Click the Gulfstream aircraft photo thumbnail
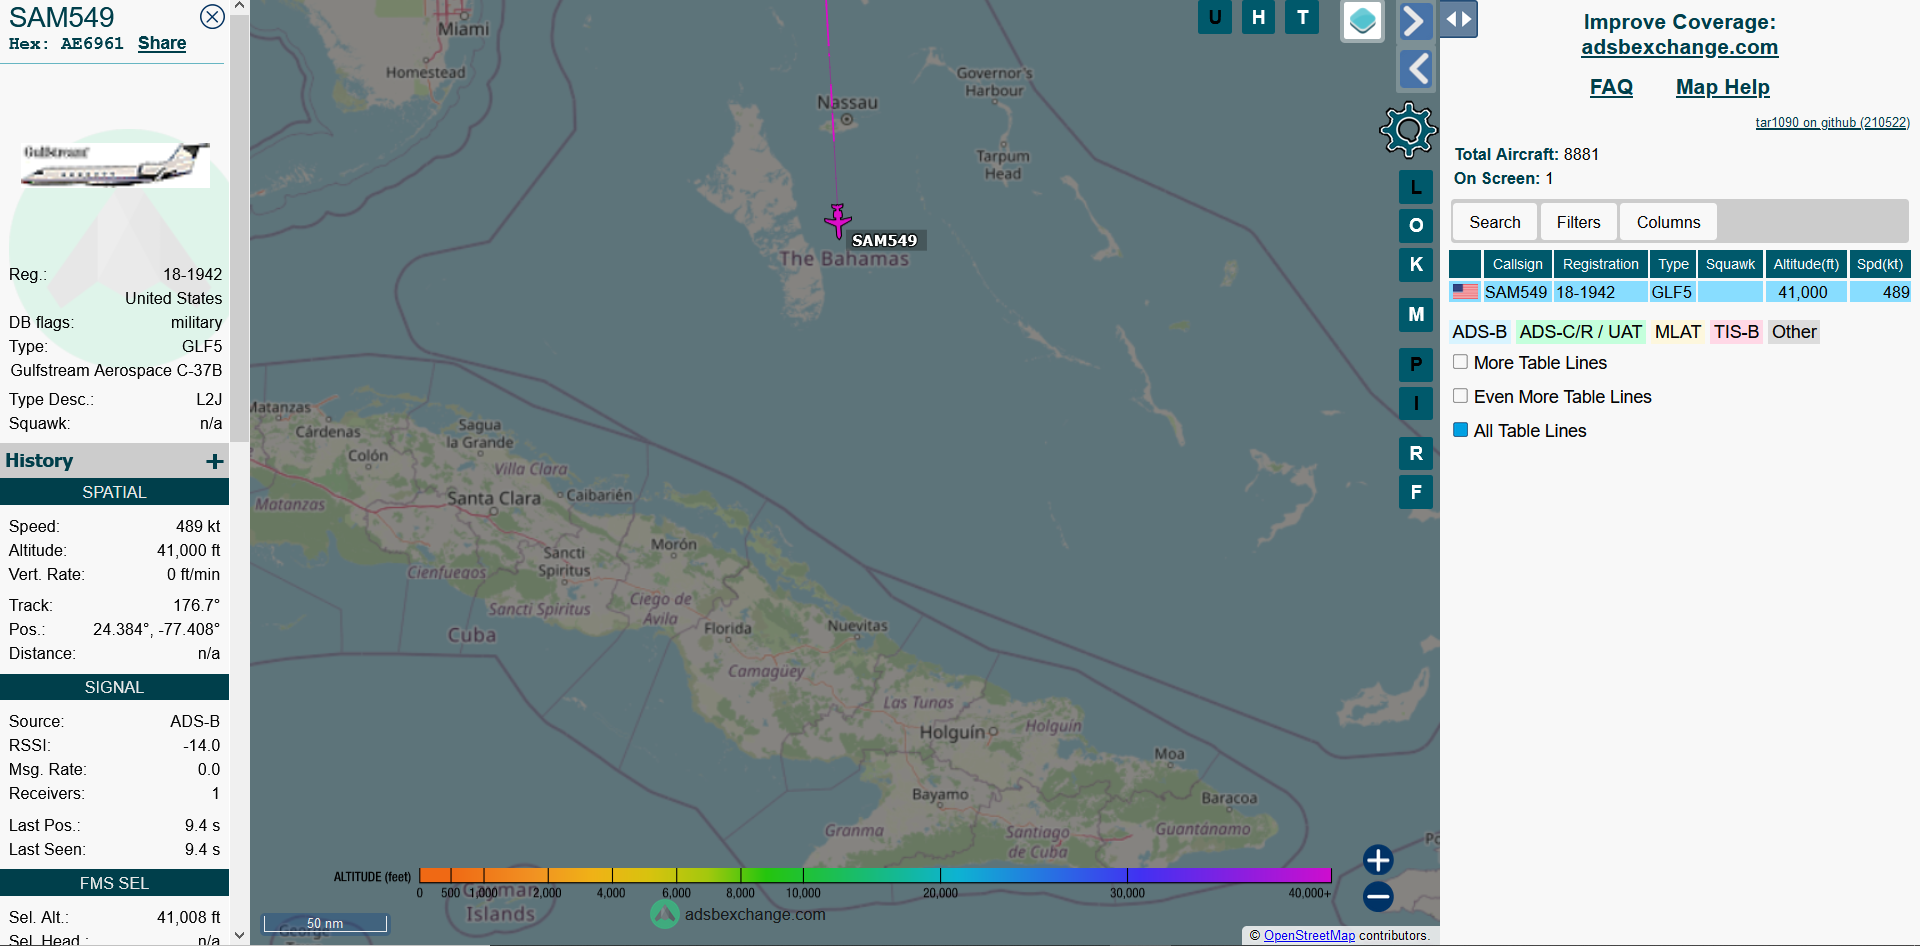The image size is (1920, 946). [x=115, y=164]
